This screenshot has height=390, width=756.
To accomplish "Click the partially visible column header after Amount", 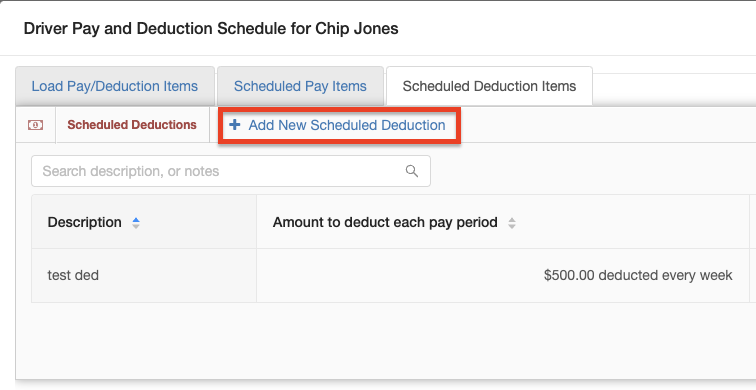I will pyautogui.click(x=753, y=222).
